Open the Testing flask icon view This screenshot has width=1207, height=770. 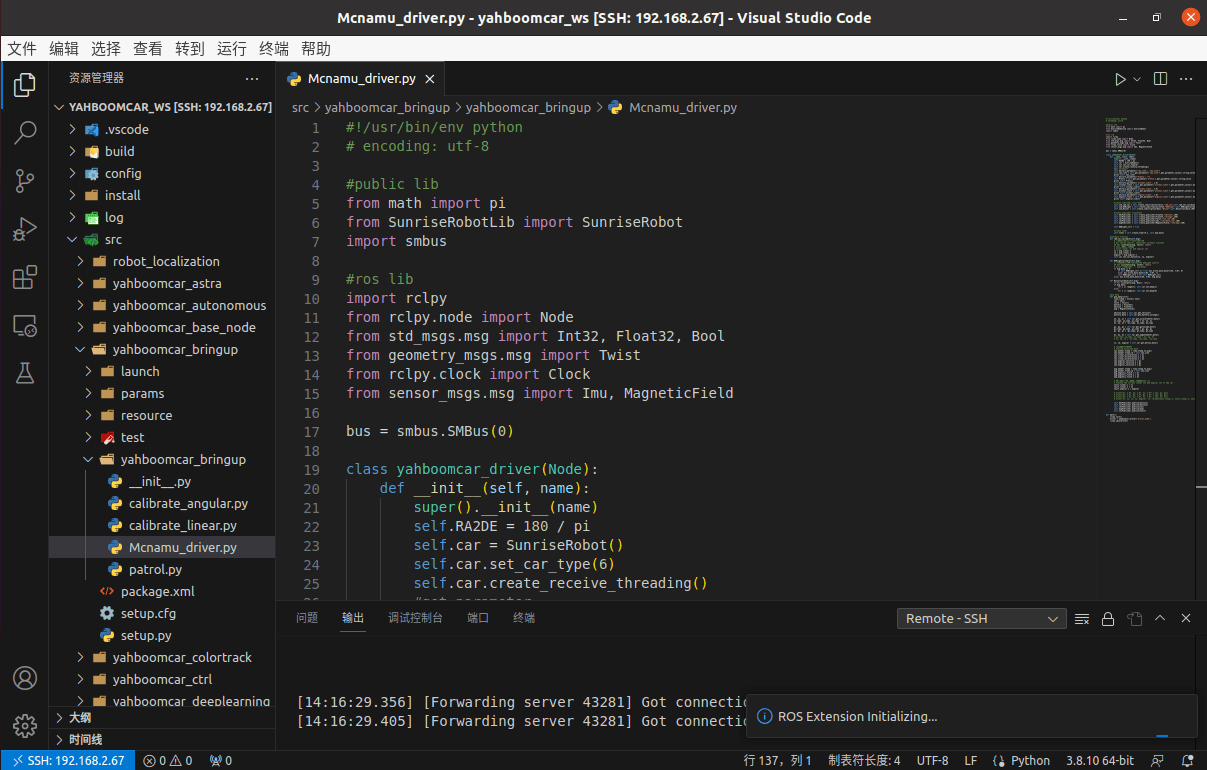click(x=25, y=373)
